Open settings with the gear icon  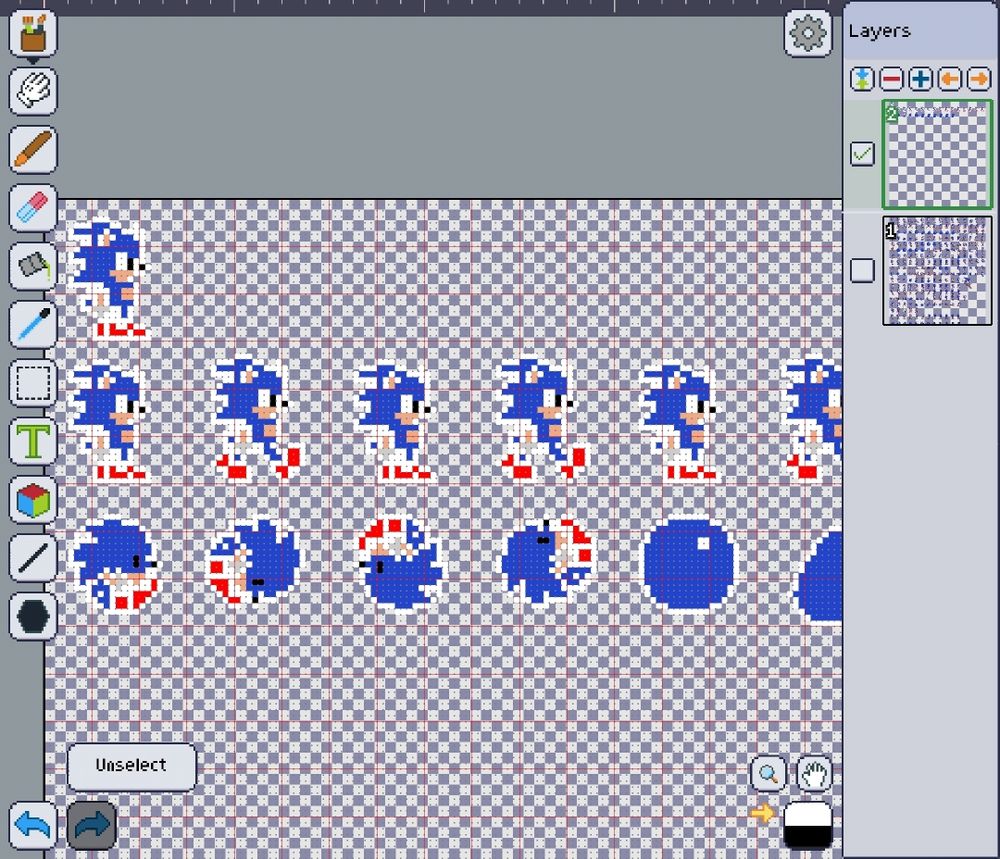point(808,33)
